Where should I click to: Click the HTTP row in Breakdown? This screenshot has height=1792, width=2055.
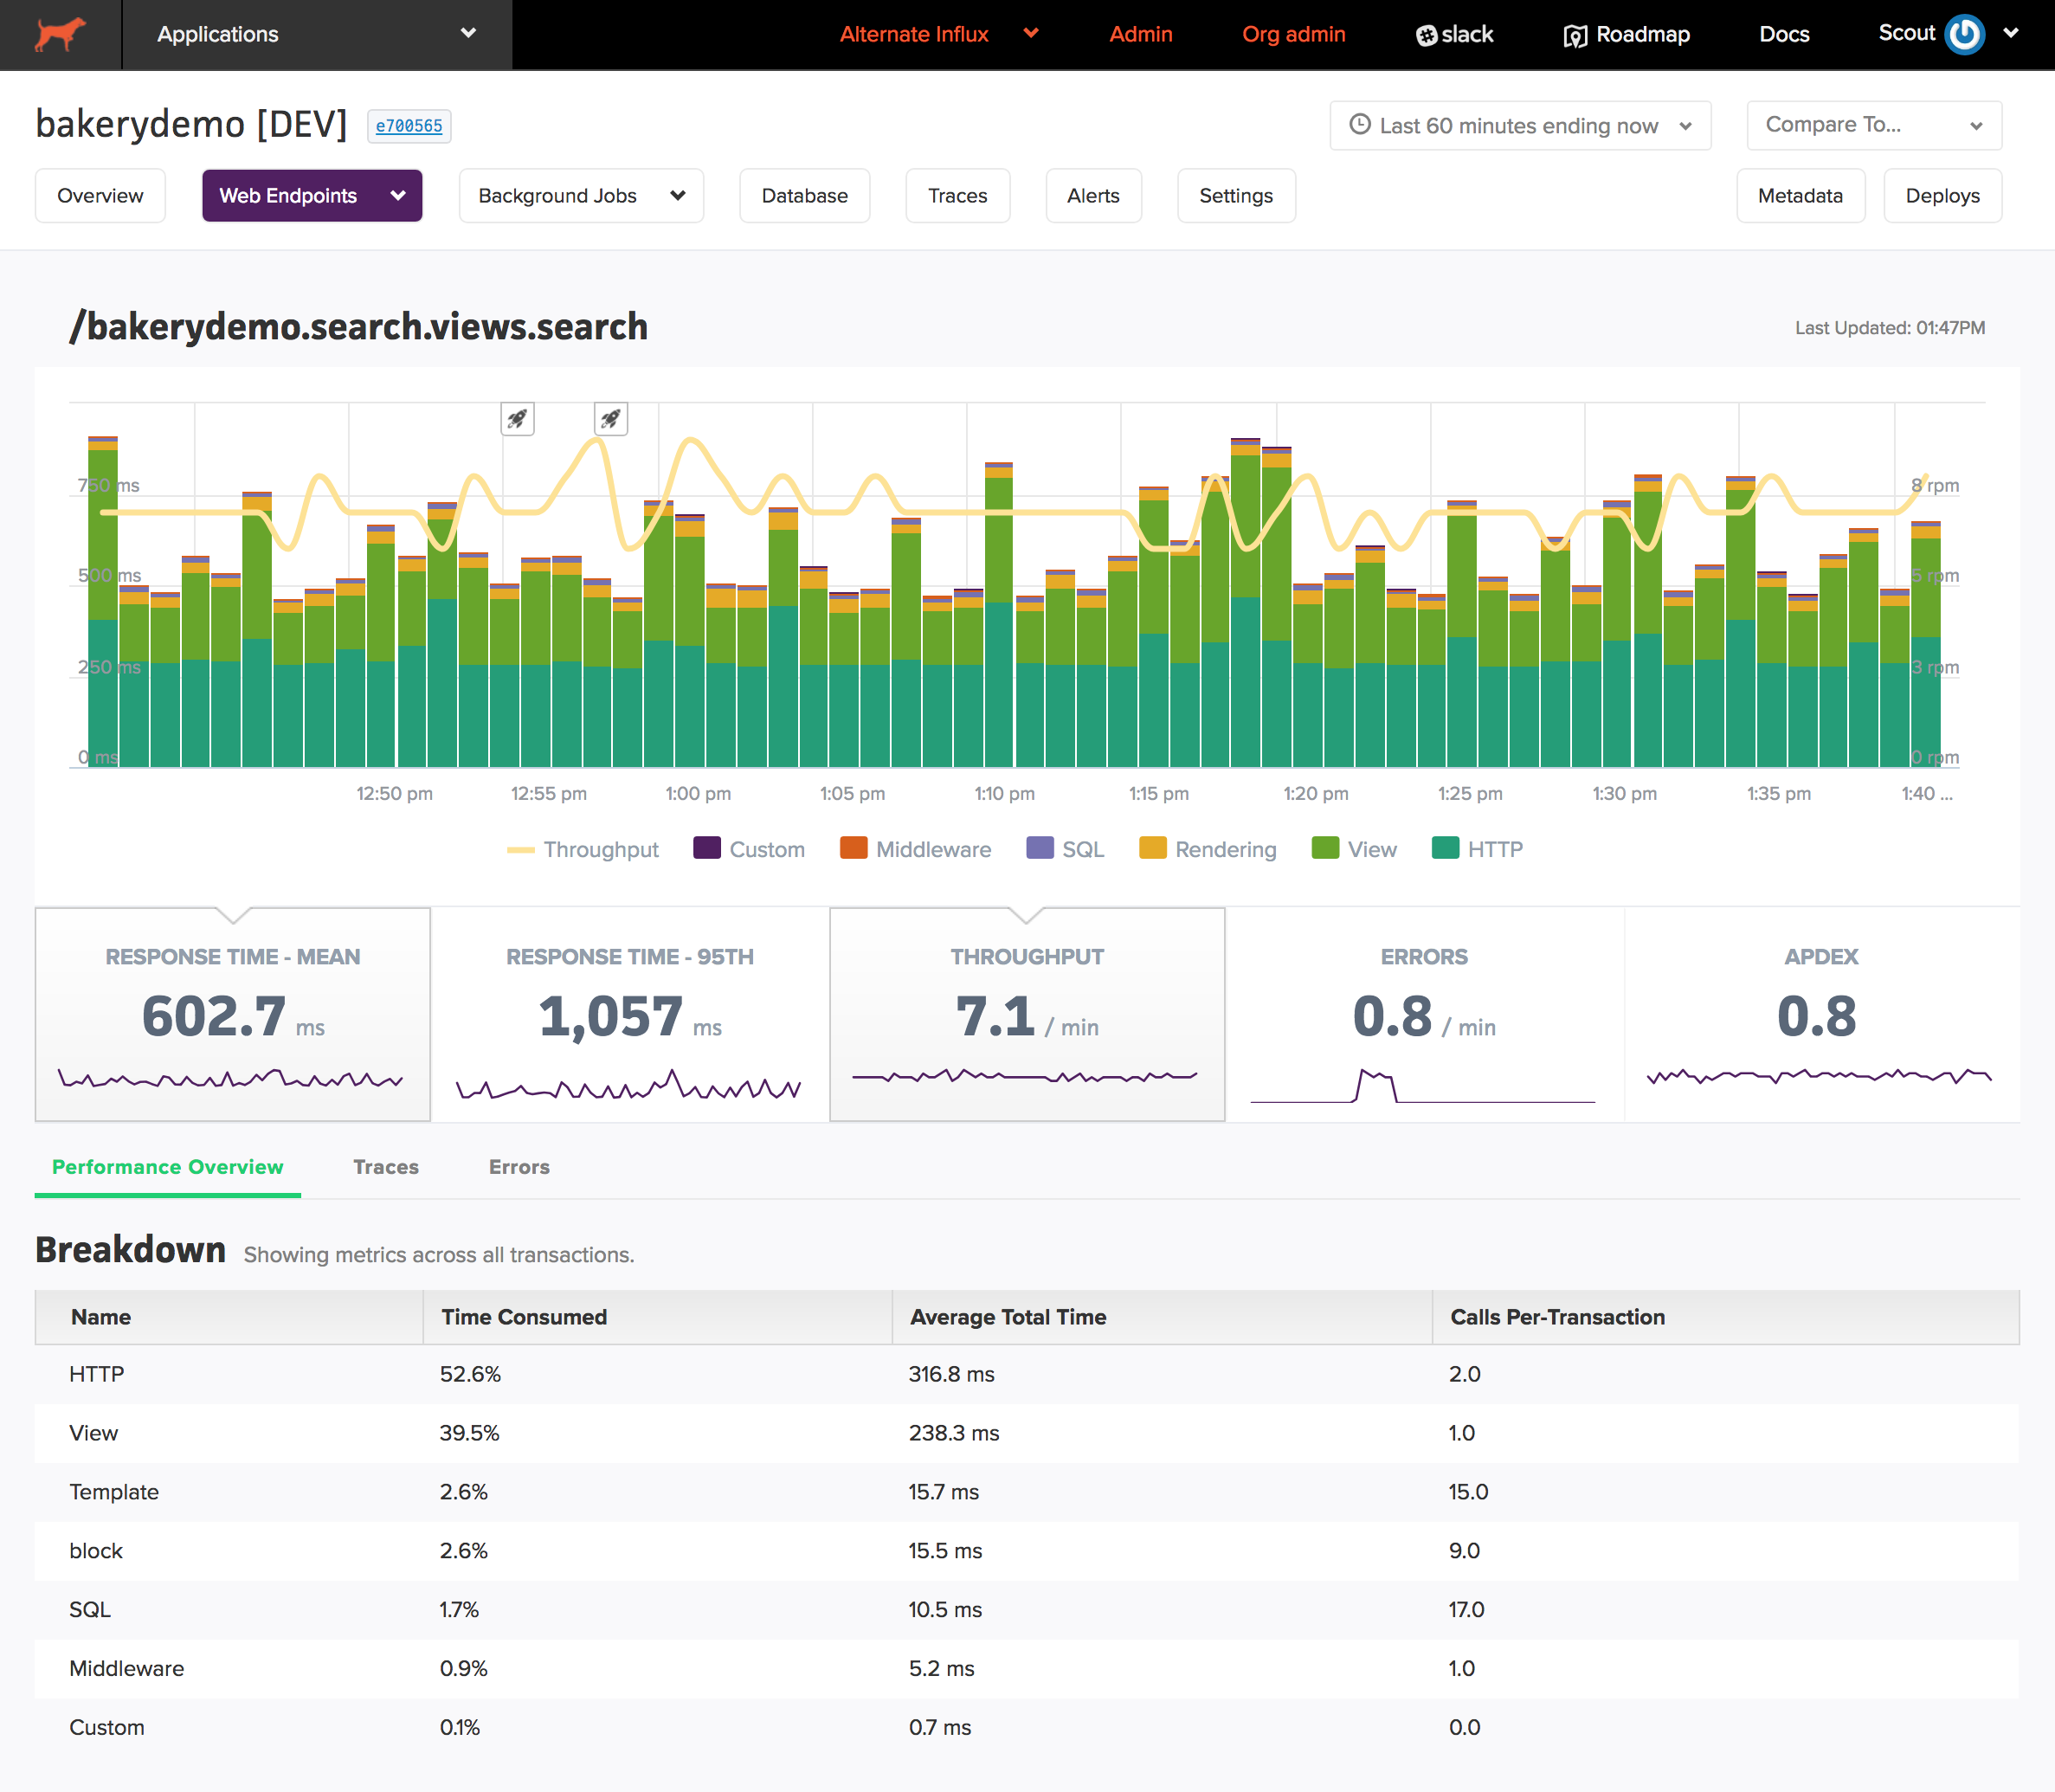click(1027, 1374)
